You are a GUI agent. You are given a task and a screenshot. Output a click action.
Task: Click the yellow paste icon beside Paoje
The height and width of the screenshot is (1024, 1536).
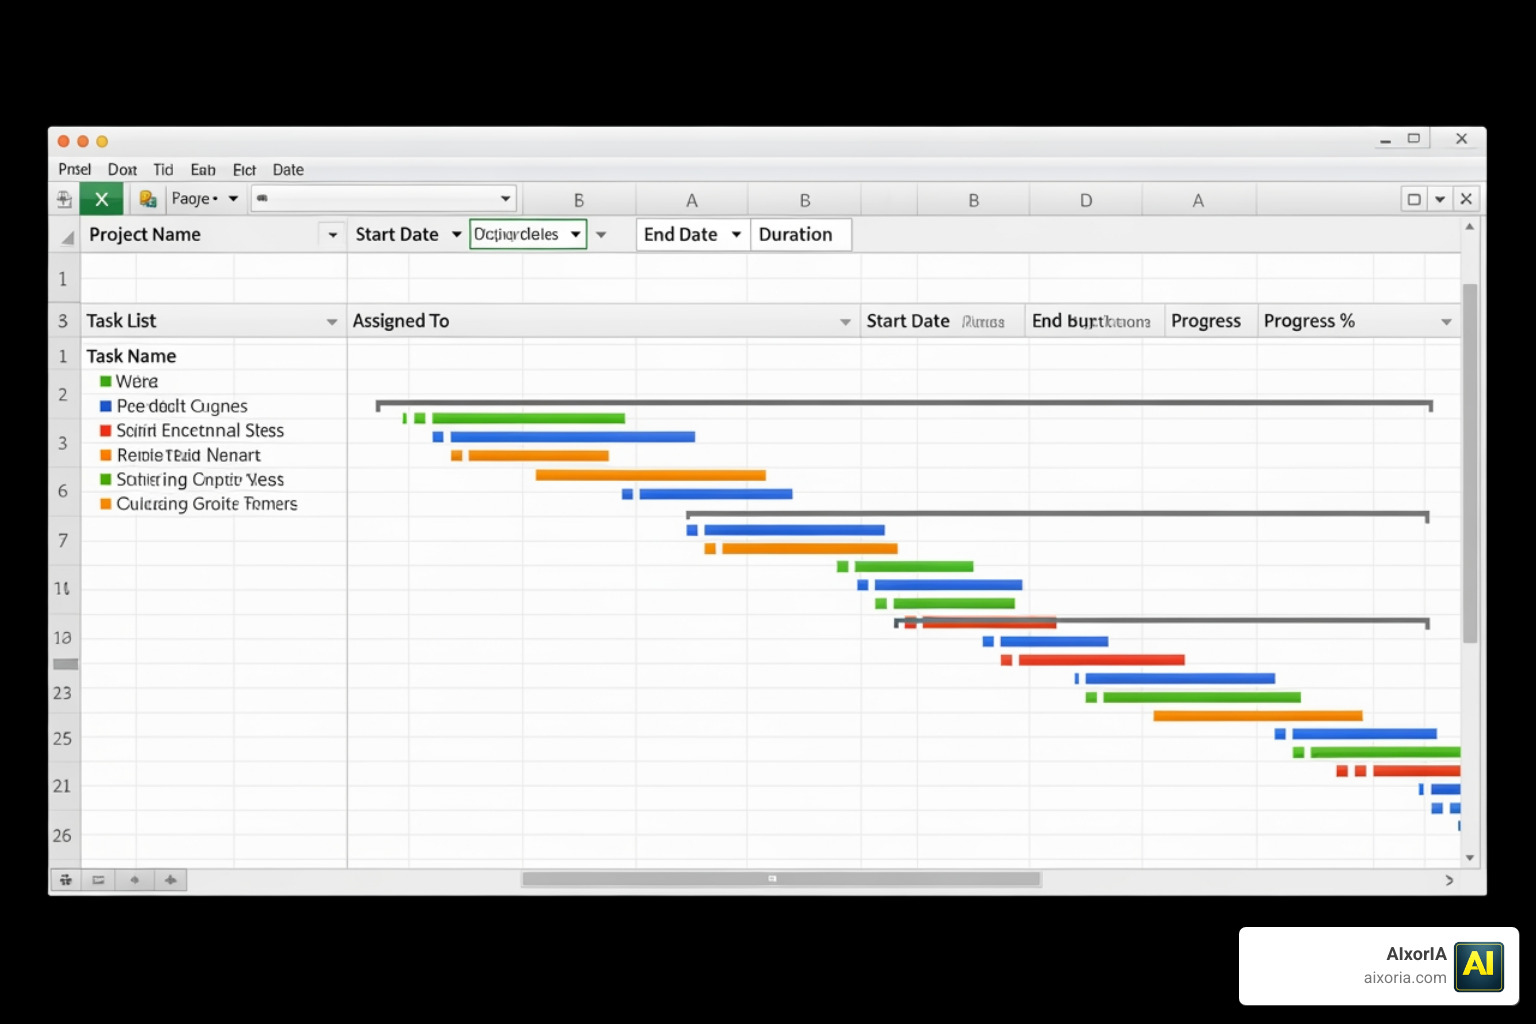[x=147, y=199]
